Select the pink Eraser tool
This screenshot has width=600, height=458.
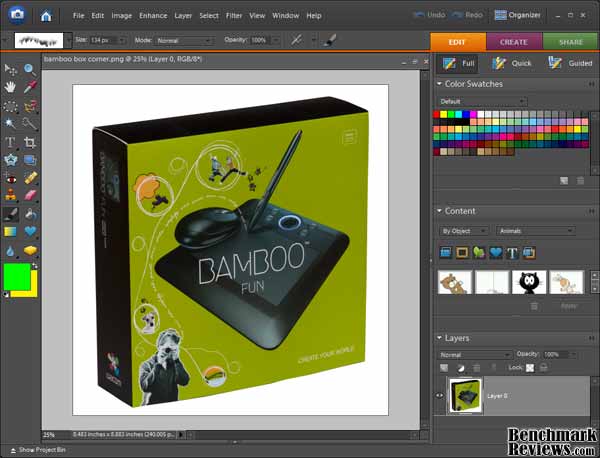[x=30, y=196]
